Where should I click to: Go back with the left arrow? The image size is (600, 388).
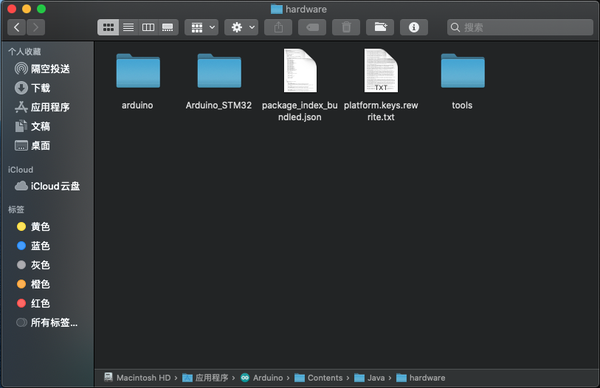pyautogui.click(x=16, y=28)
